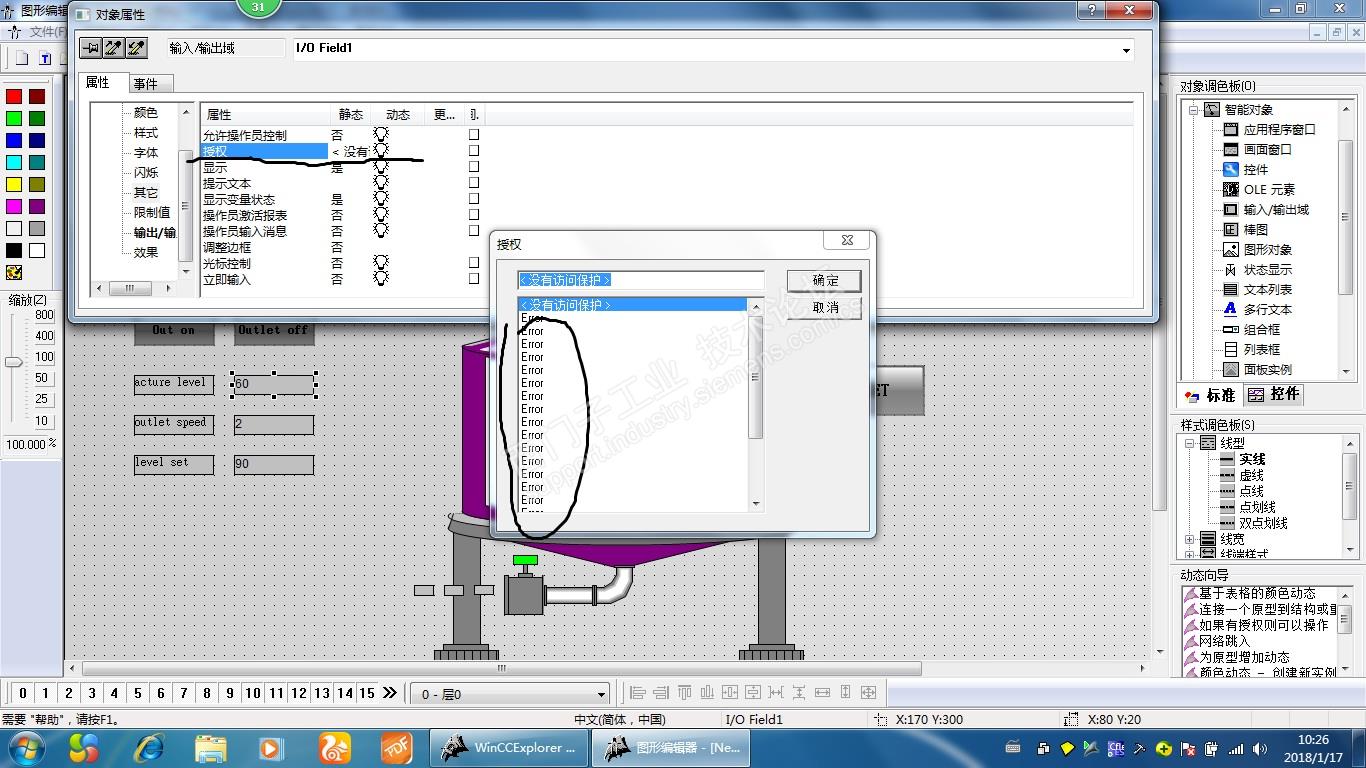The height and width of the screenshot is (768, 1366).
Task: Click the 确定 button in 授权 dialog
Action: coord(825,281)
